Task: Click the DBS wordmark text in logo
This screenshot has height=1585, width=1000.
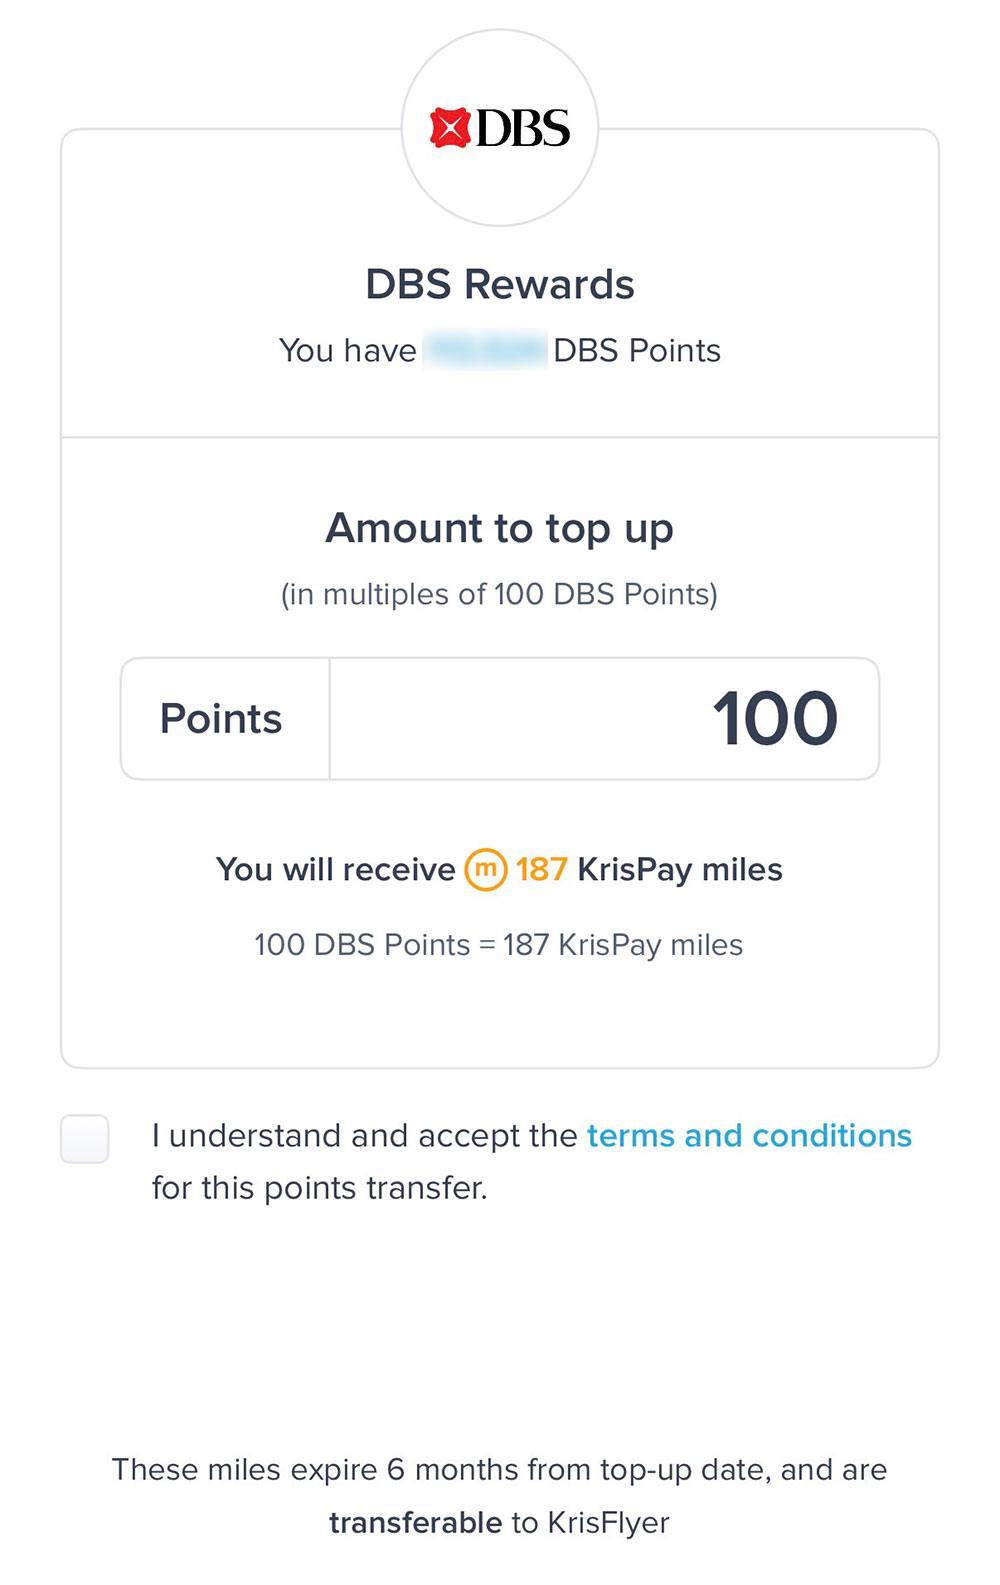Action: (x=523, y=128)
